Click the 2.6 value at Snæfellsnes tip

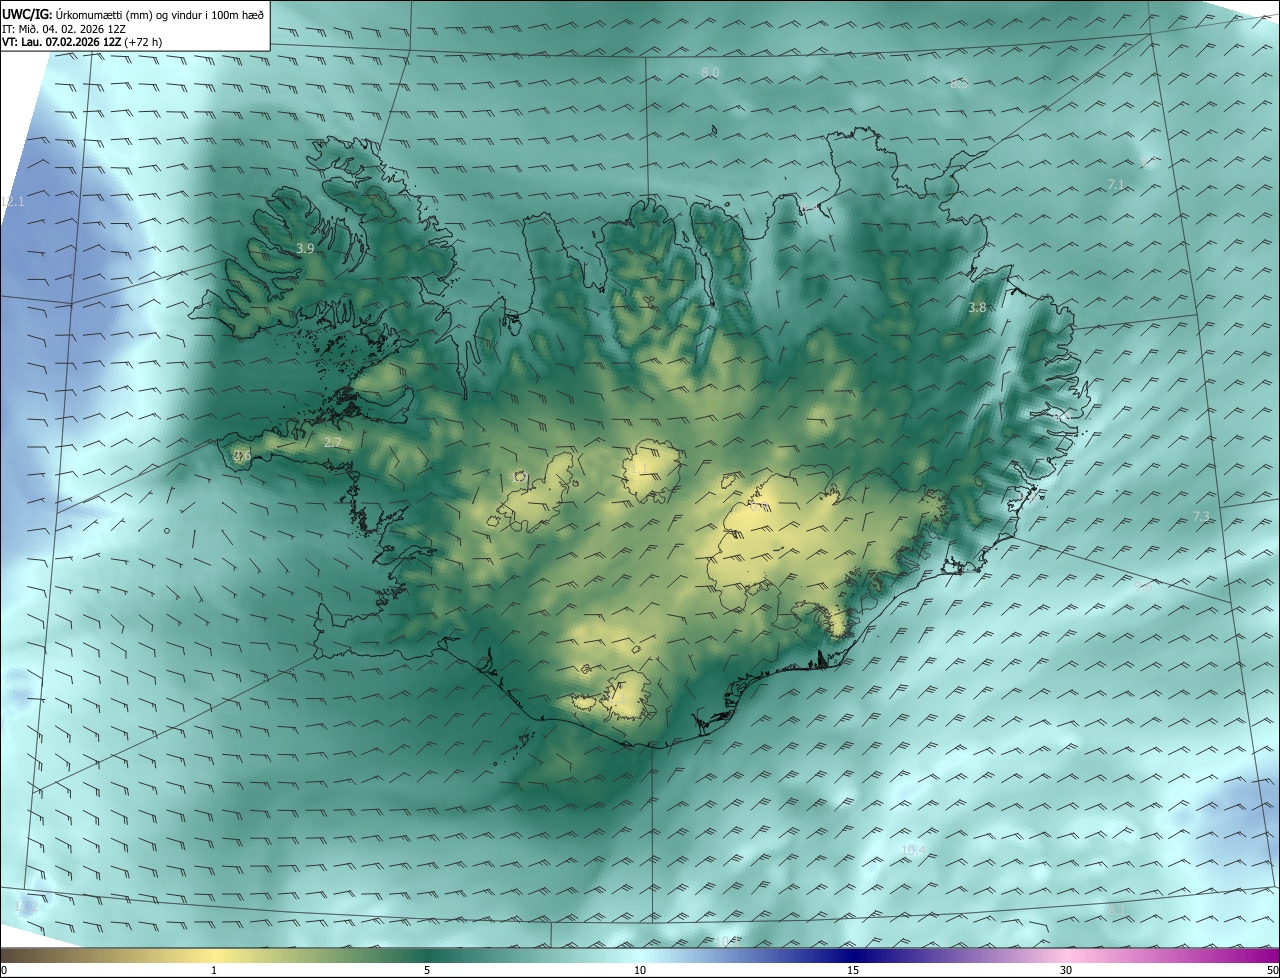coord(242,456)
